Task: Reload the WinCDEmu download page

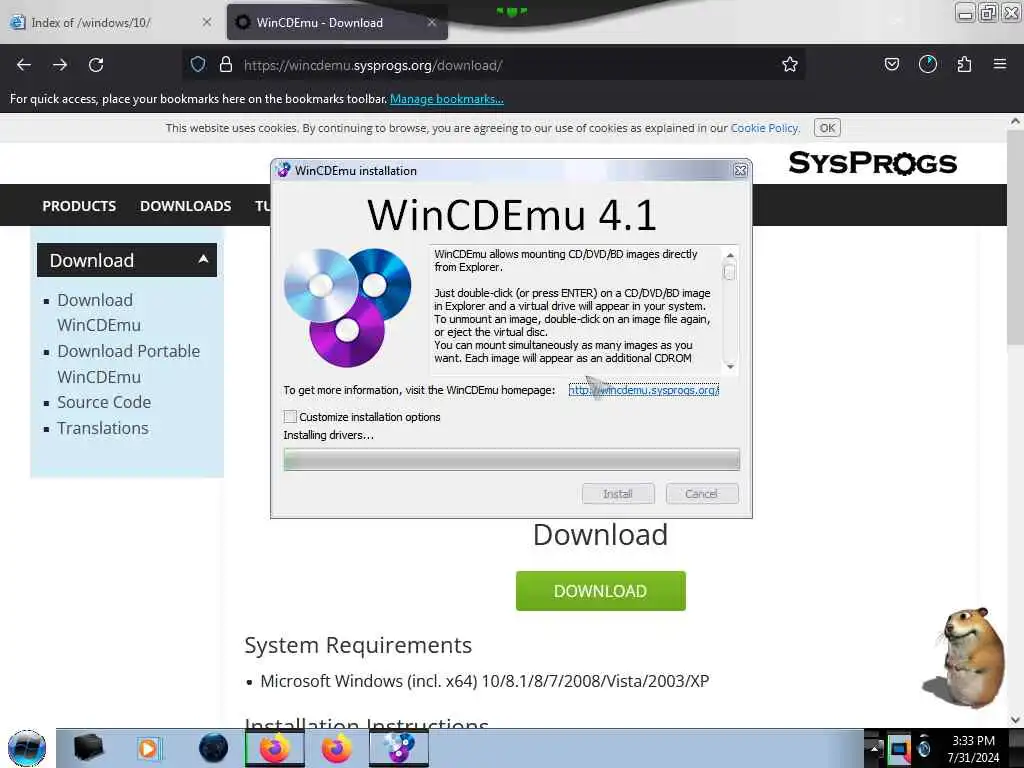Action: 96,65
